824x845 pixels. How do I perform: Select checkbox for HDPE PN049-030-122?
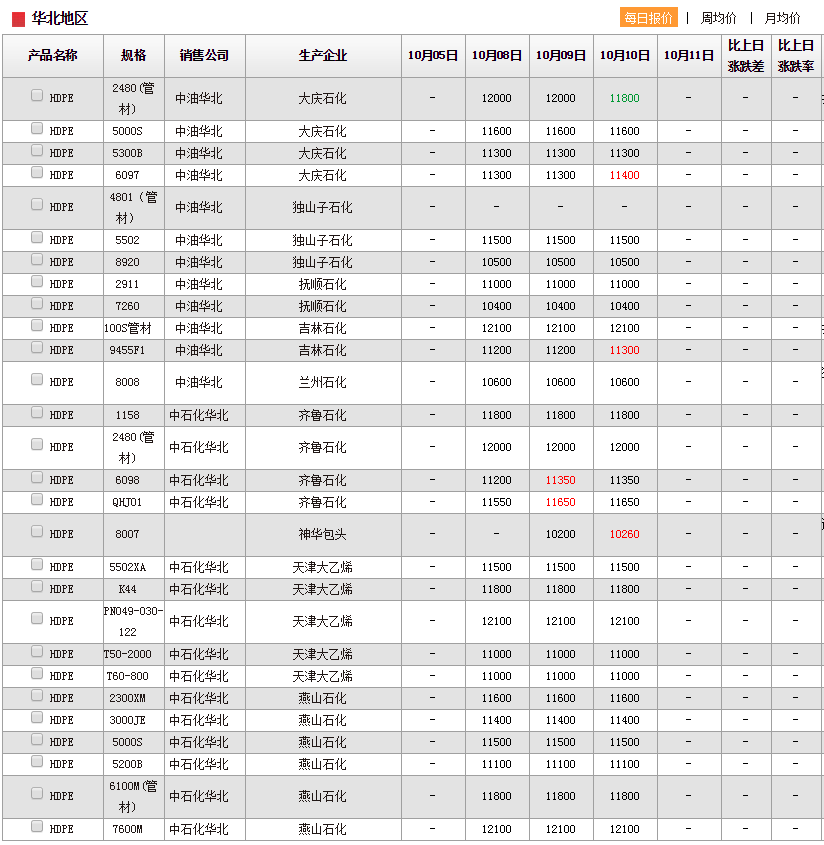pos(37,618)
